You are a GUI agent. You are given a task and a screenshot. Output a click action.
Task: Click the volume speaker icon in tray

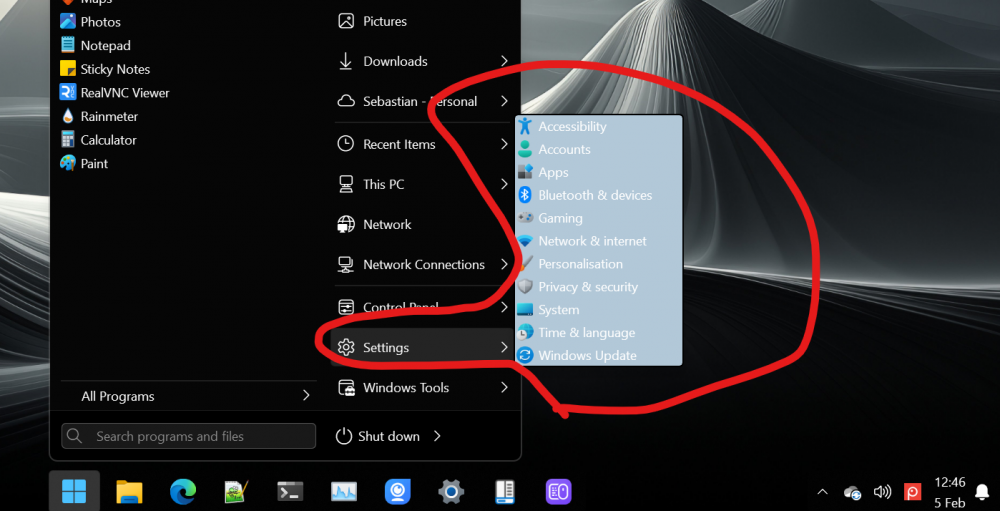click(882, 492)
